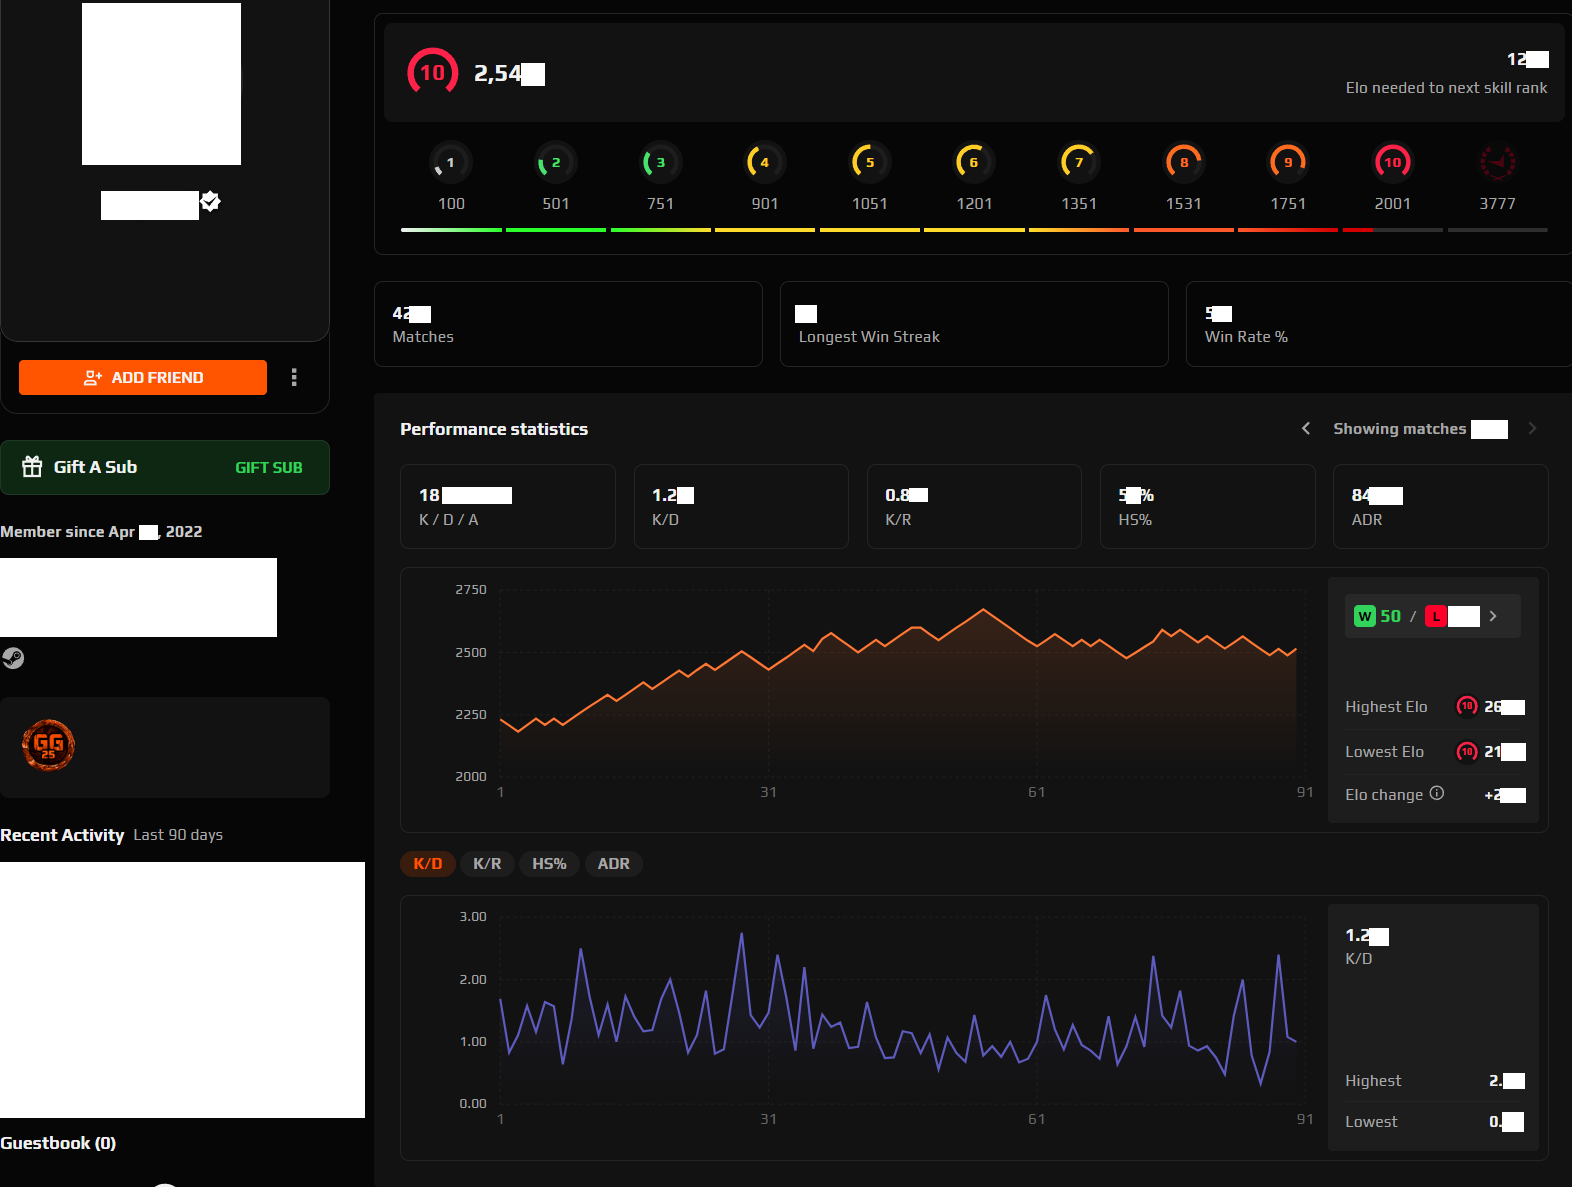Expand the win/loss details chevron

[1493, 616]
